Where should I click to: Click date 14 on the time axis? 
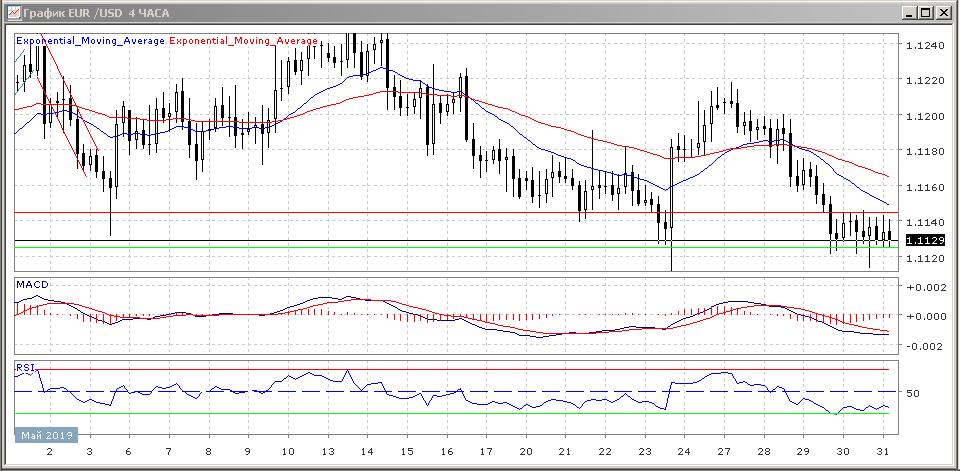click(366, 452)
